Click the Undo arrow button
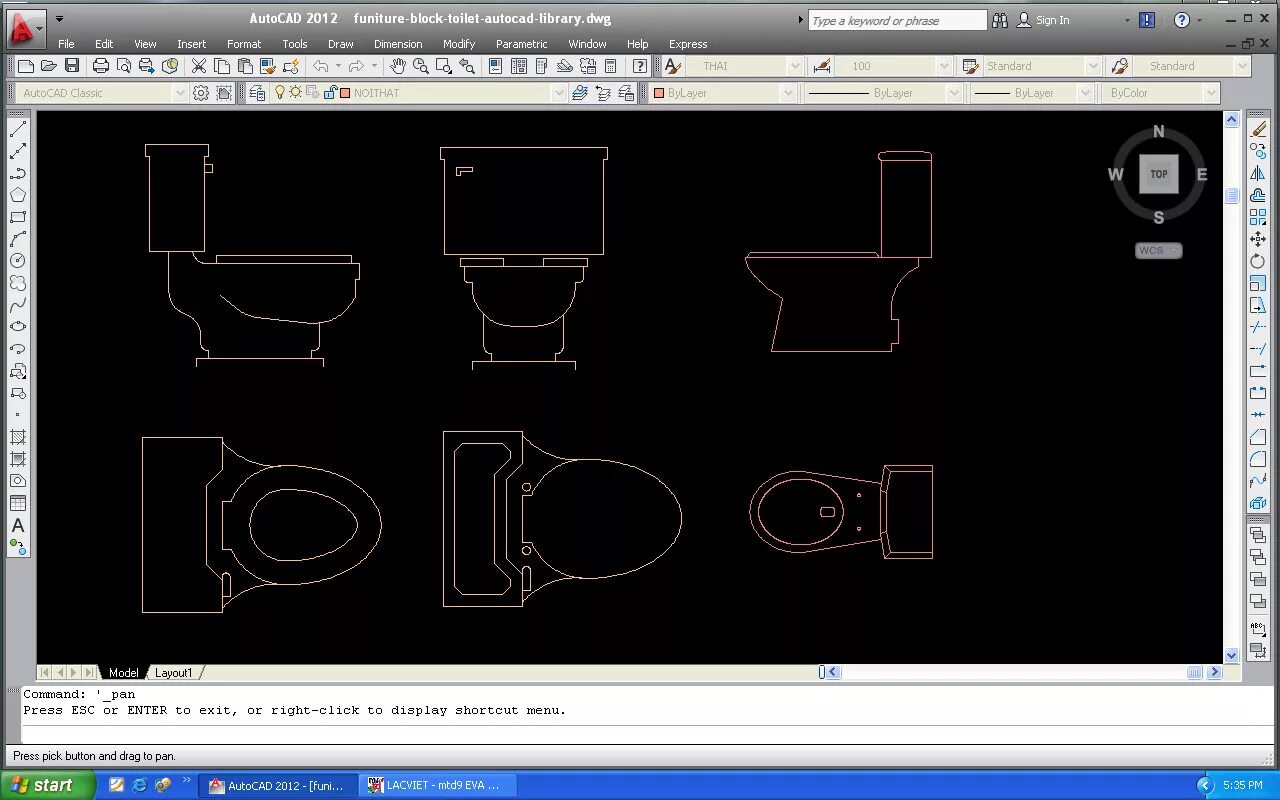The image size is (1280, 800). coord(321,66)
